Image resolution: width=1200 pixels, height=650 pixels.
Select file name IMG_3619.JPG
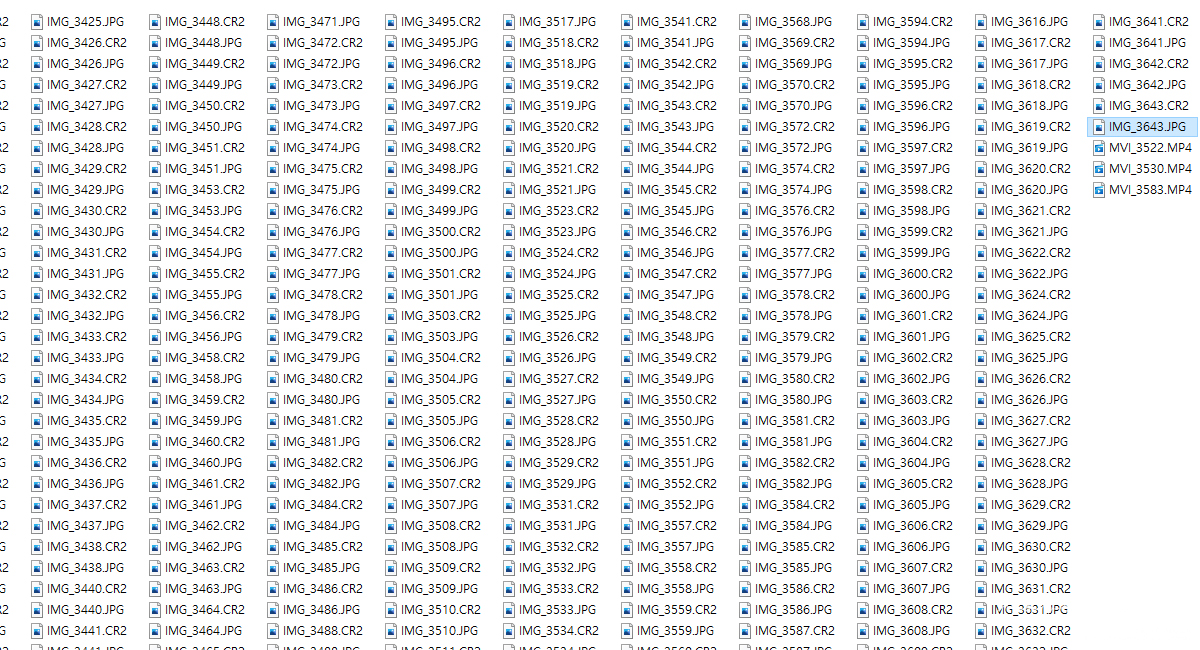(1030, 147)
